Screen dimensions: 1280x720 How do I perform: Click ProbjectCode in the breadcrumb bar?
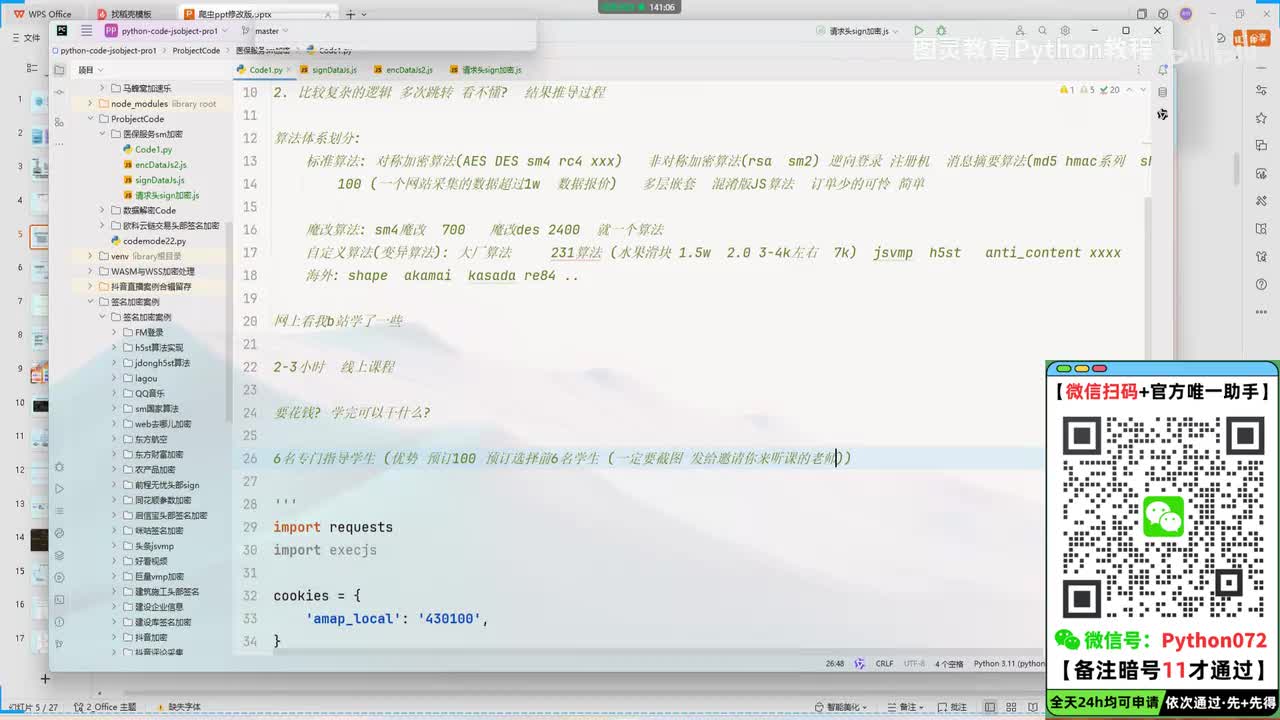coord(196,50)
